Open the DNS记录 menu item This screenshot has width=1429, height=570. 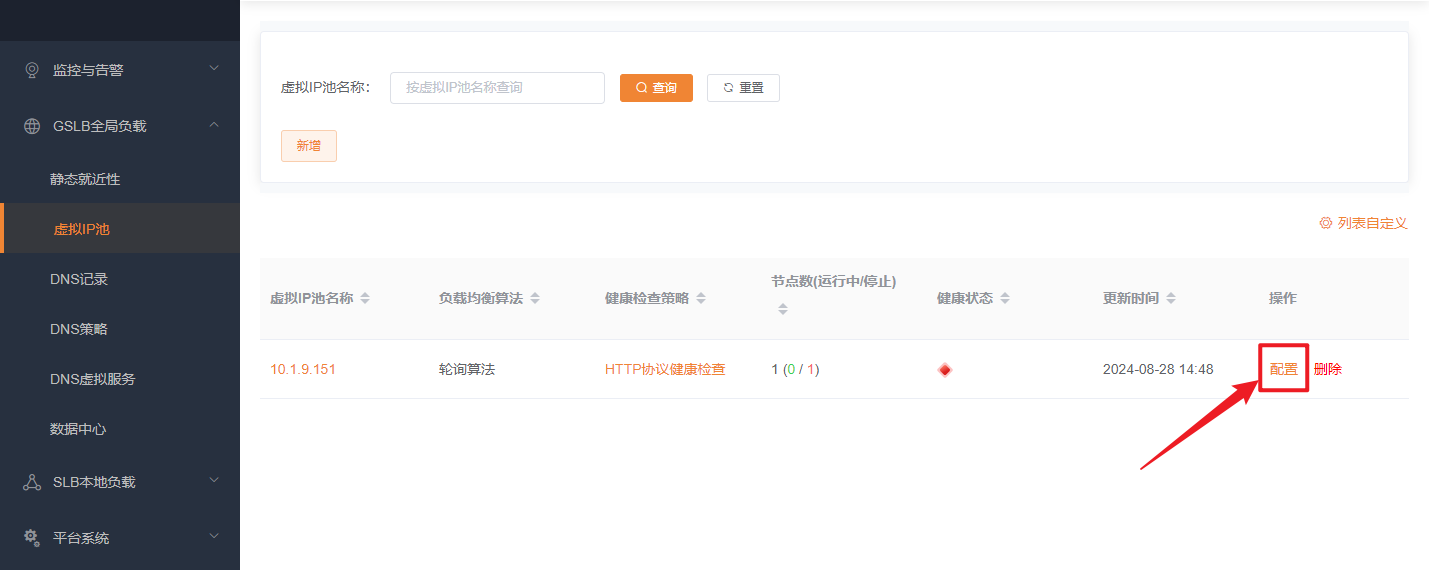coord(79,279)
